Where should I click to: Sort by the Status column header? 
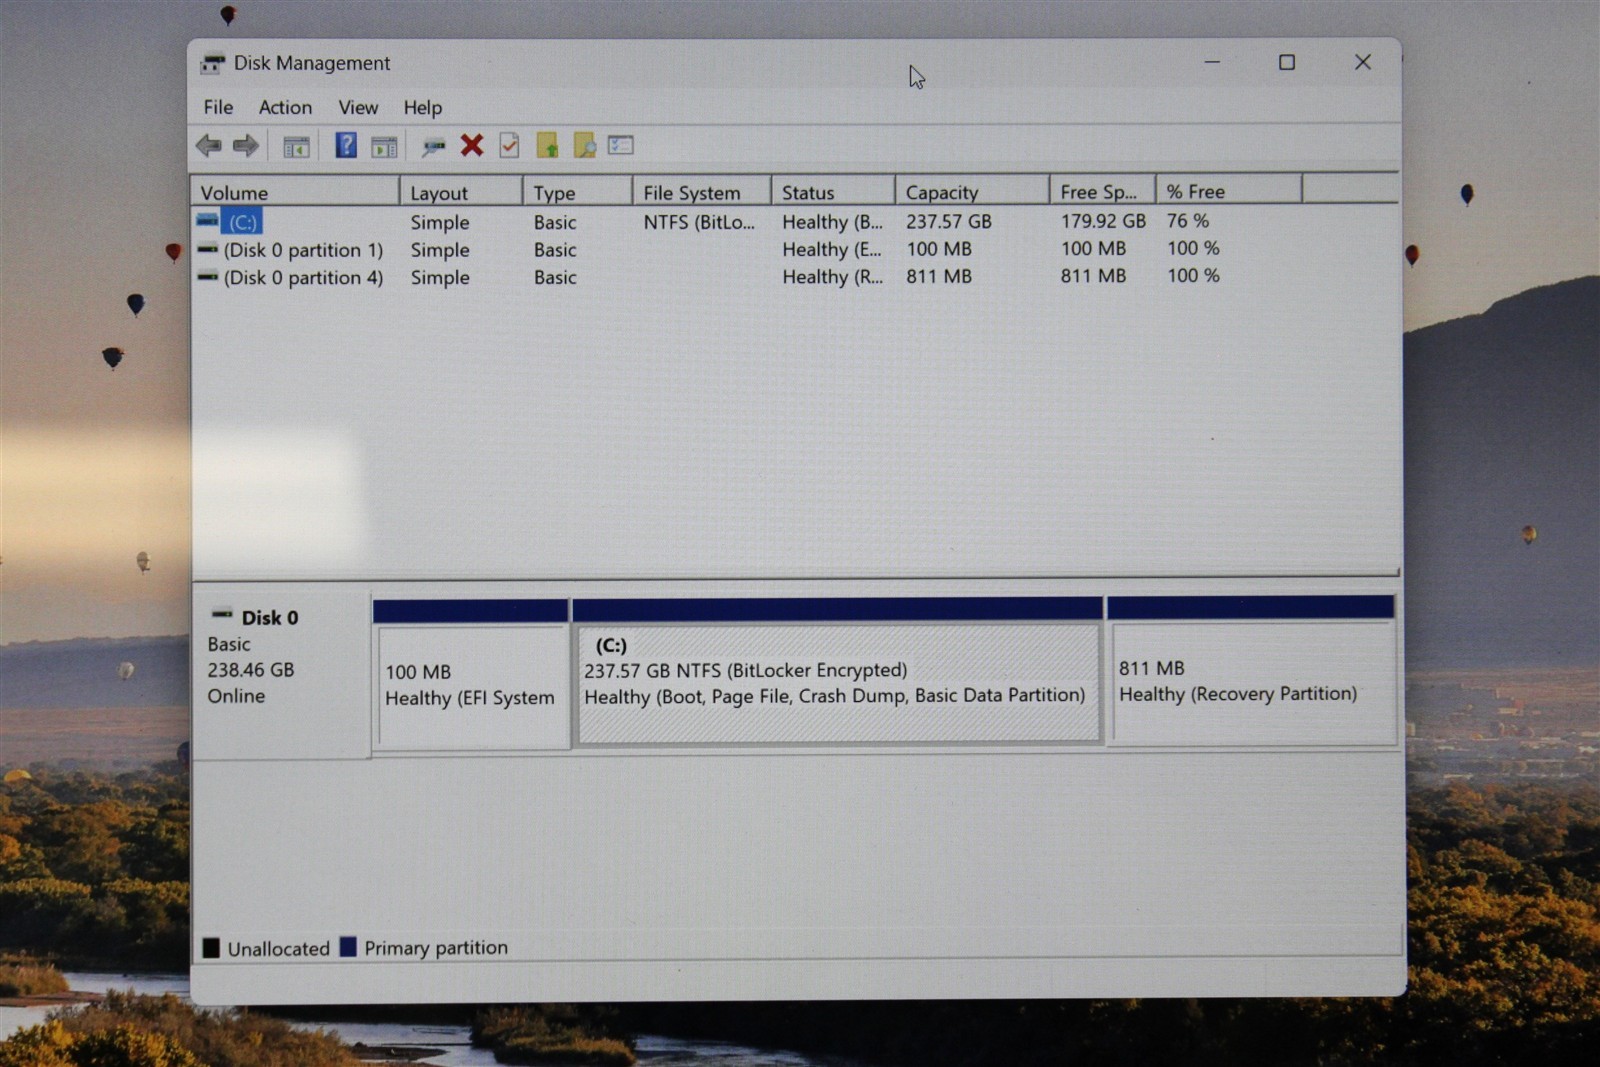click(x=833, y=192)
